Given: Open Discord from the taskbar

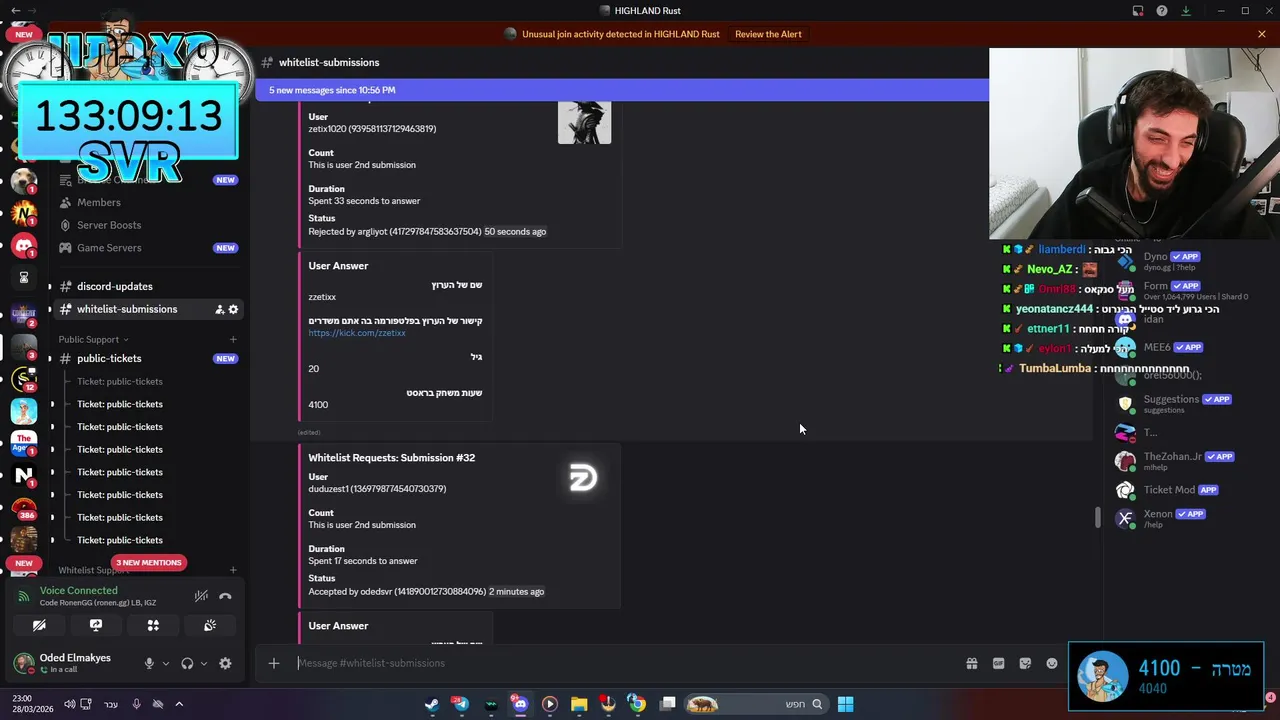Looking at the screenshot, I should [x=520, y=704].
